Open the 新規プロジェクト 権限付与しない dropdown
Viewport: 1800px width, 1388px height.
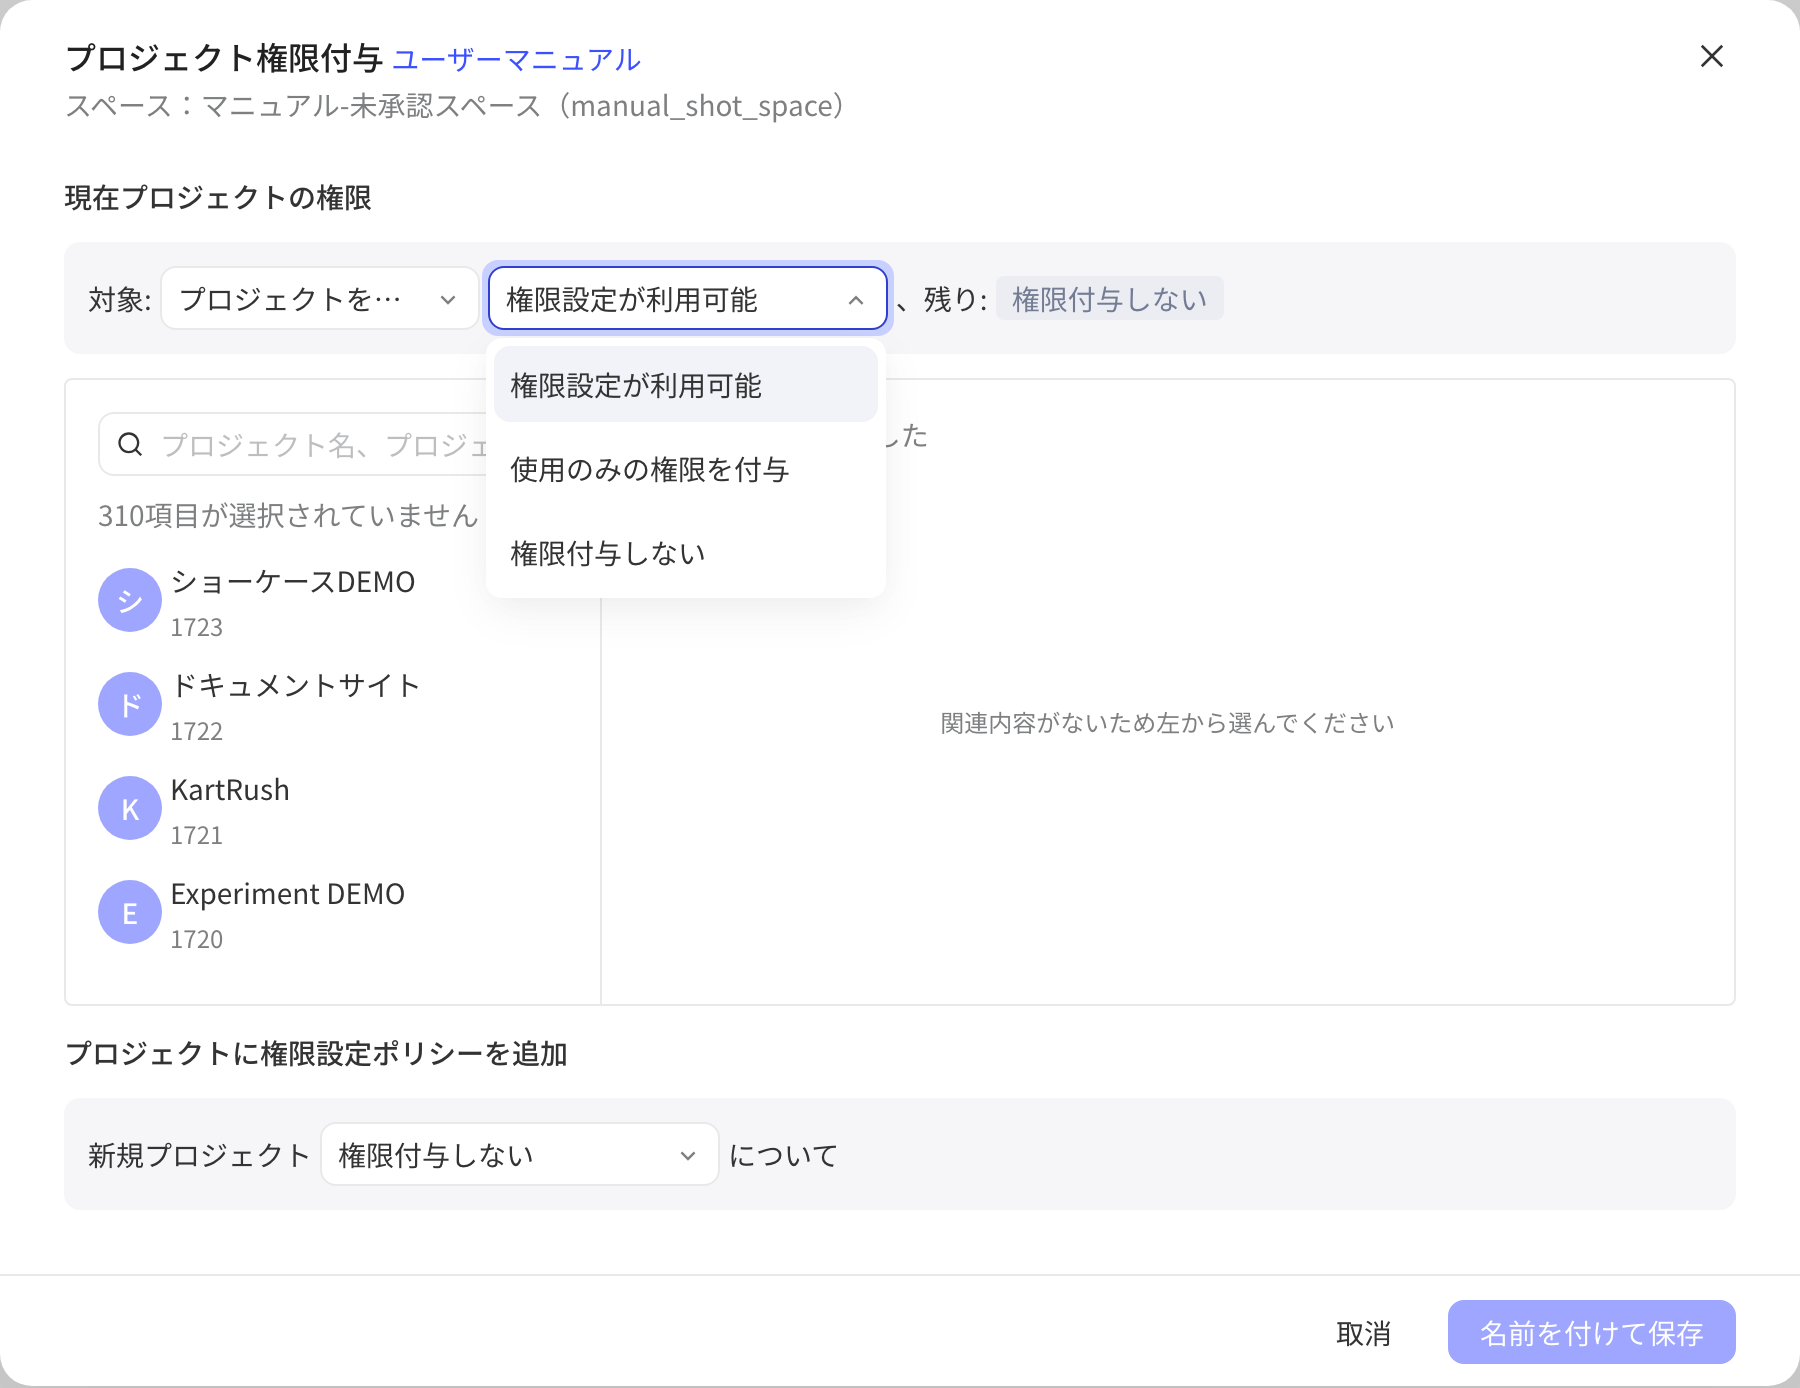point(520,1154)
